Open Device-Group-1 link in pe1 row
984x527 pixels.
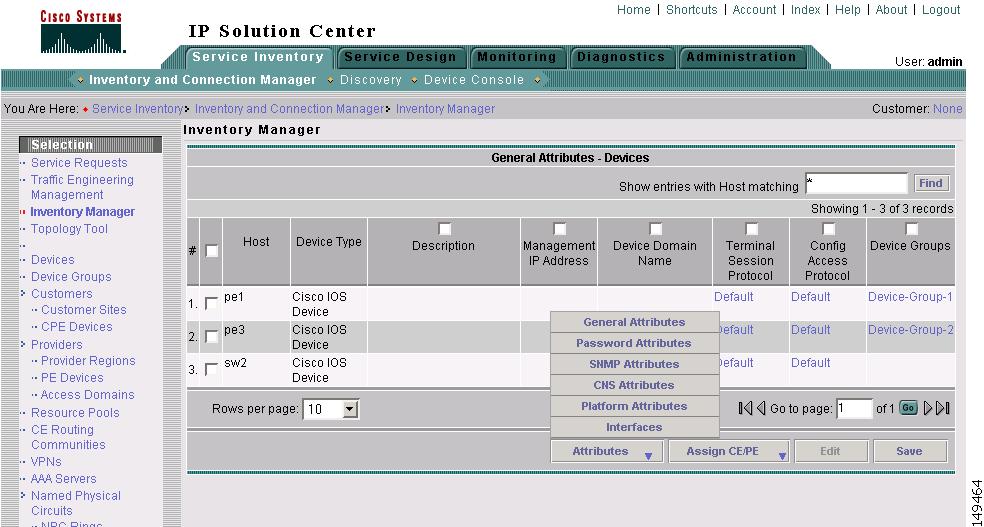(911, 297)
